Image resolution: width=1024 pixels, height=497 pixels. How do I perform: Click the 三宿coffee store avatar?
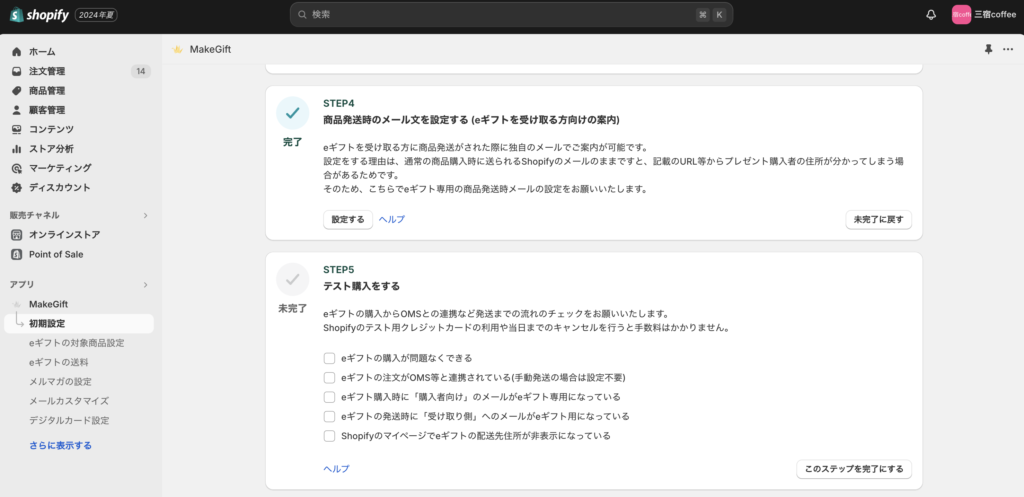[x=961, y=14]
